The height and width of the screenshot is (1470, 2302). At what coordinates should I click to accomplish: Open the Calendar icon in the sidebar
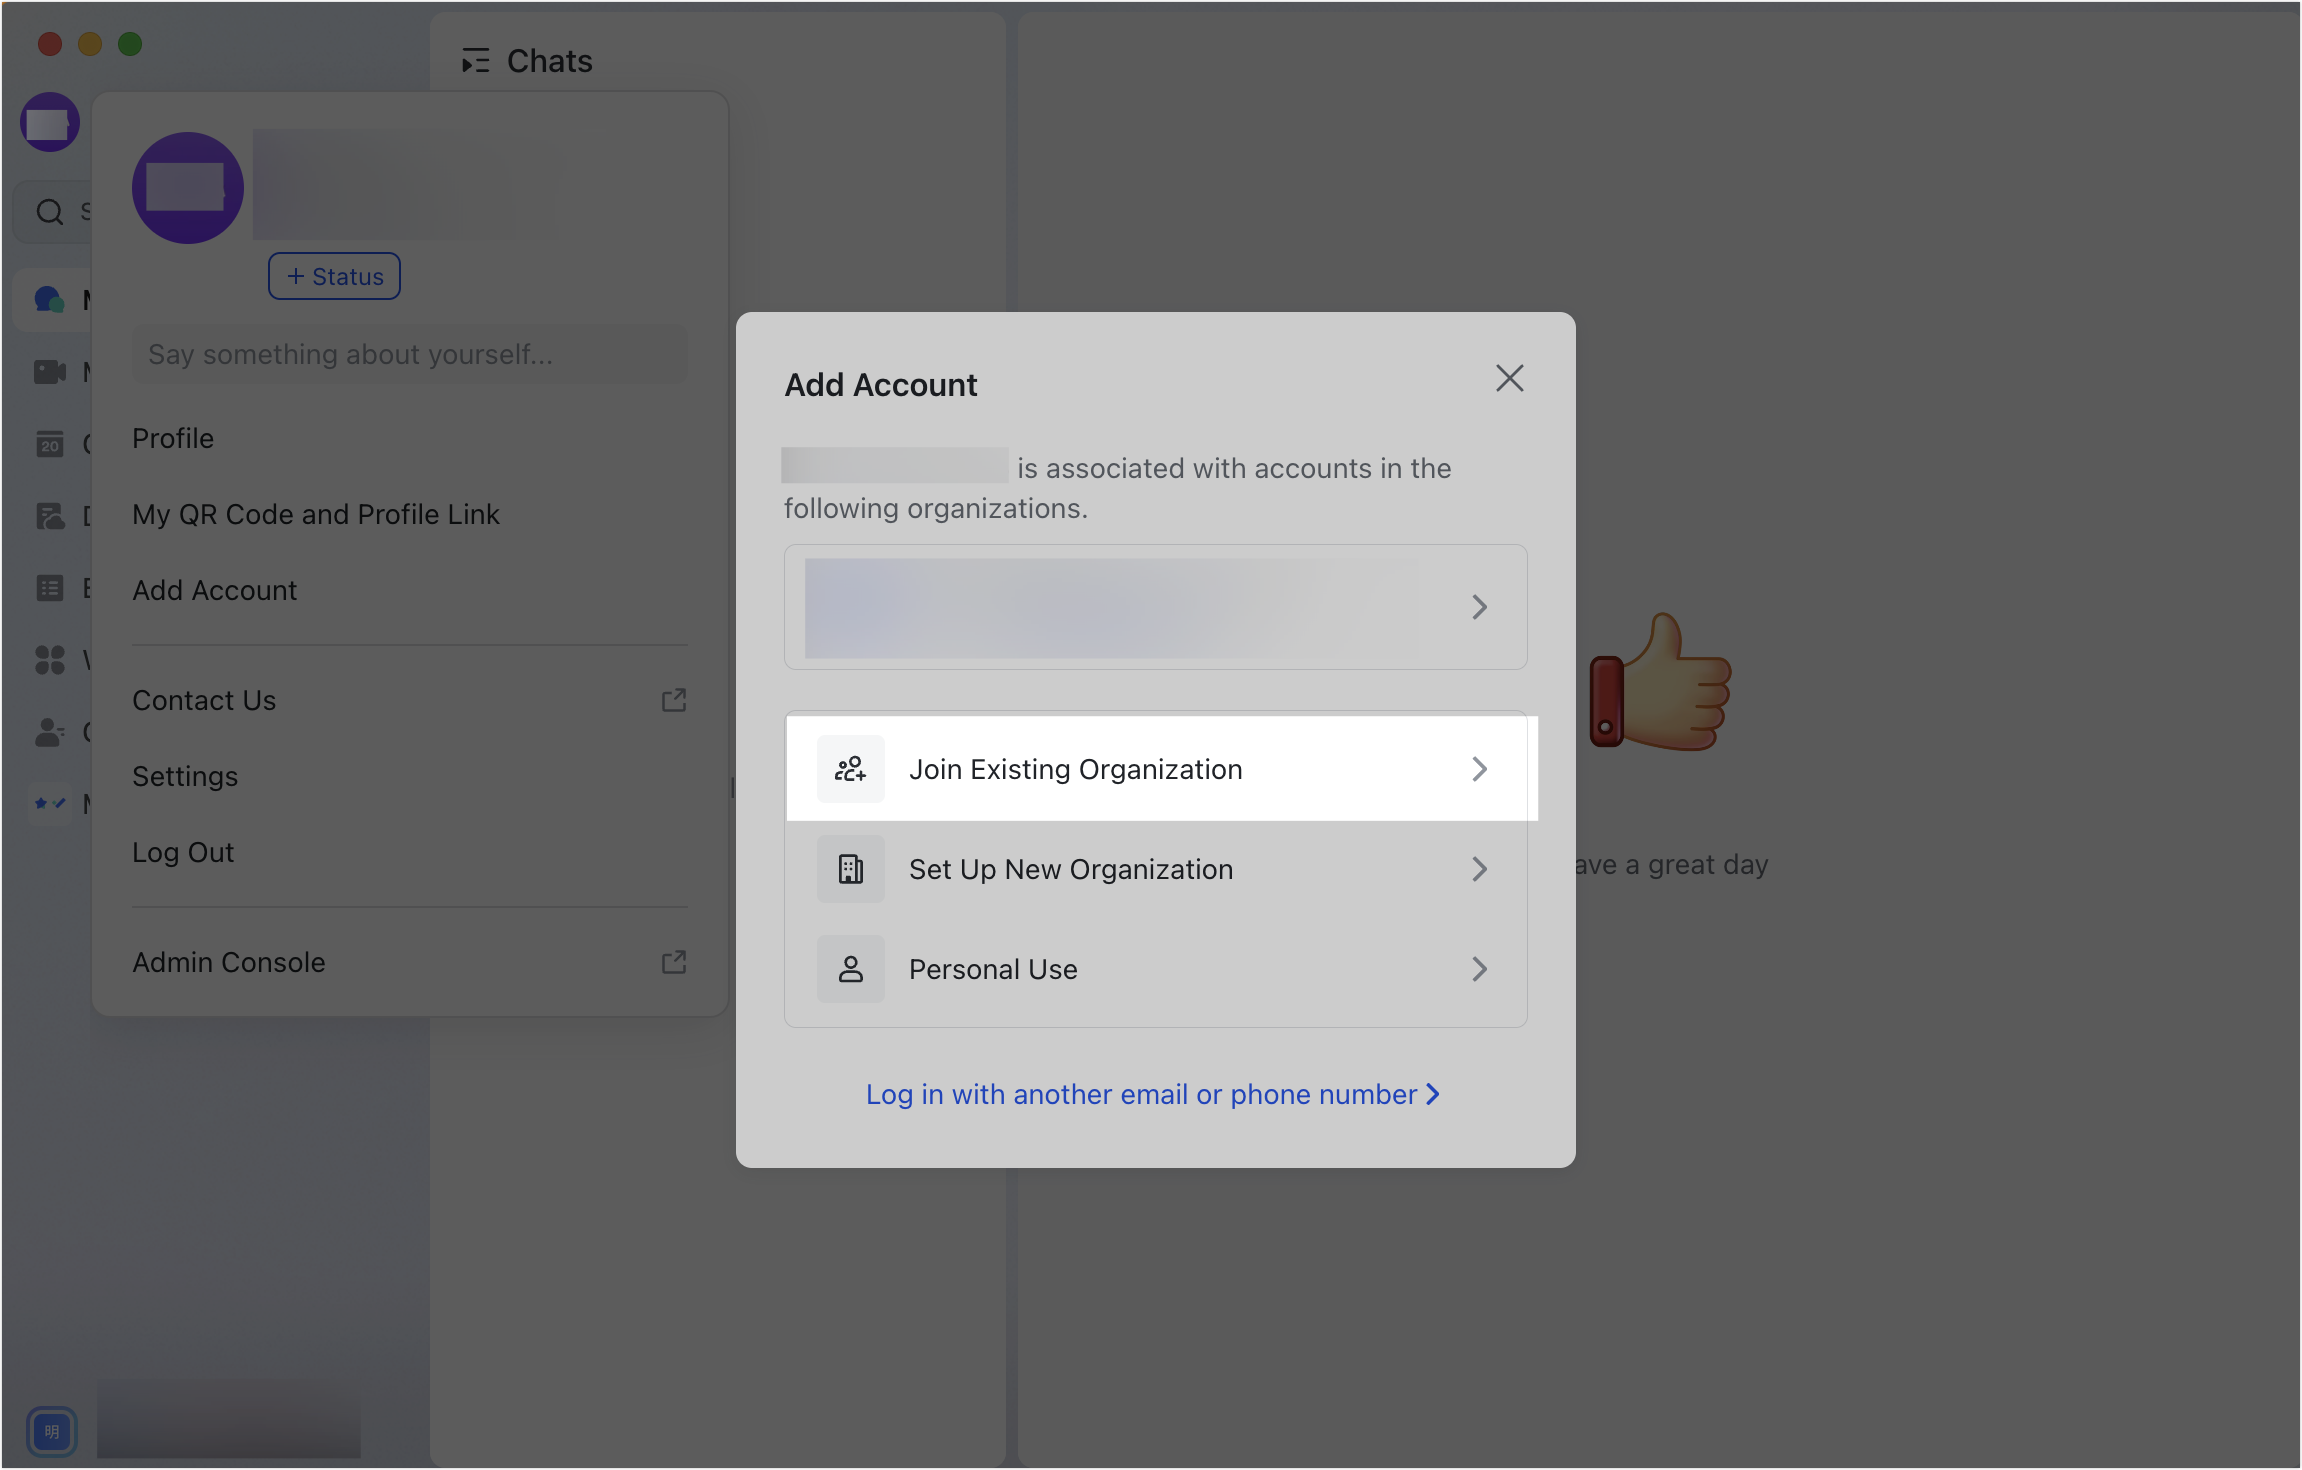[x=50, y=444]
